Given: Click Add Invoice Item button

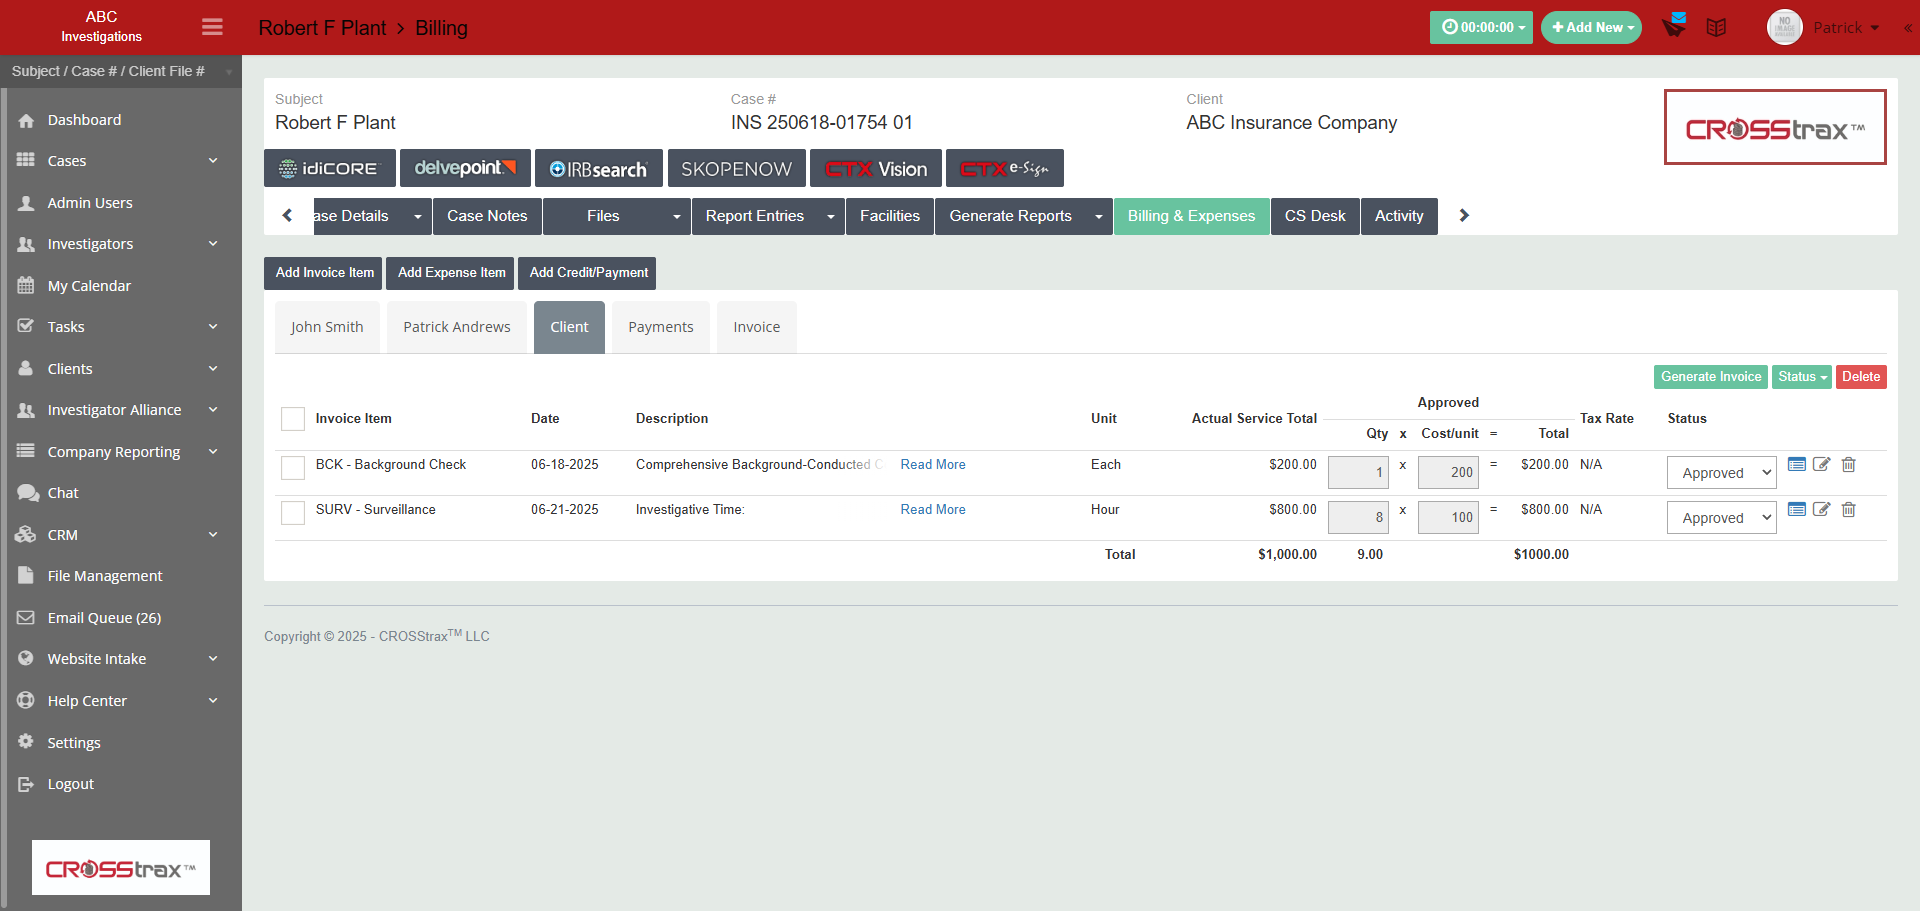Looking at the screenshot, I should tap(324, 273).
